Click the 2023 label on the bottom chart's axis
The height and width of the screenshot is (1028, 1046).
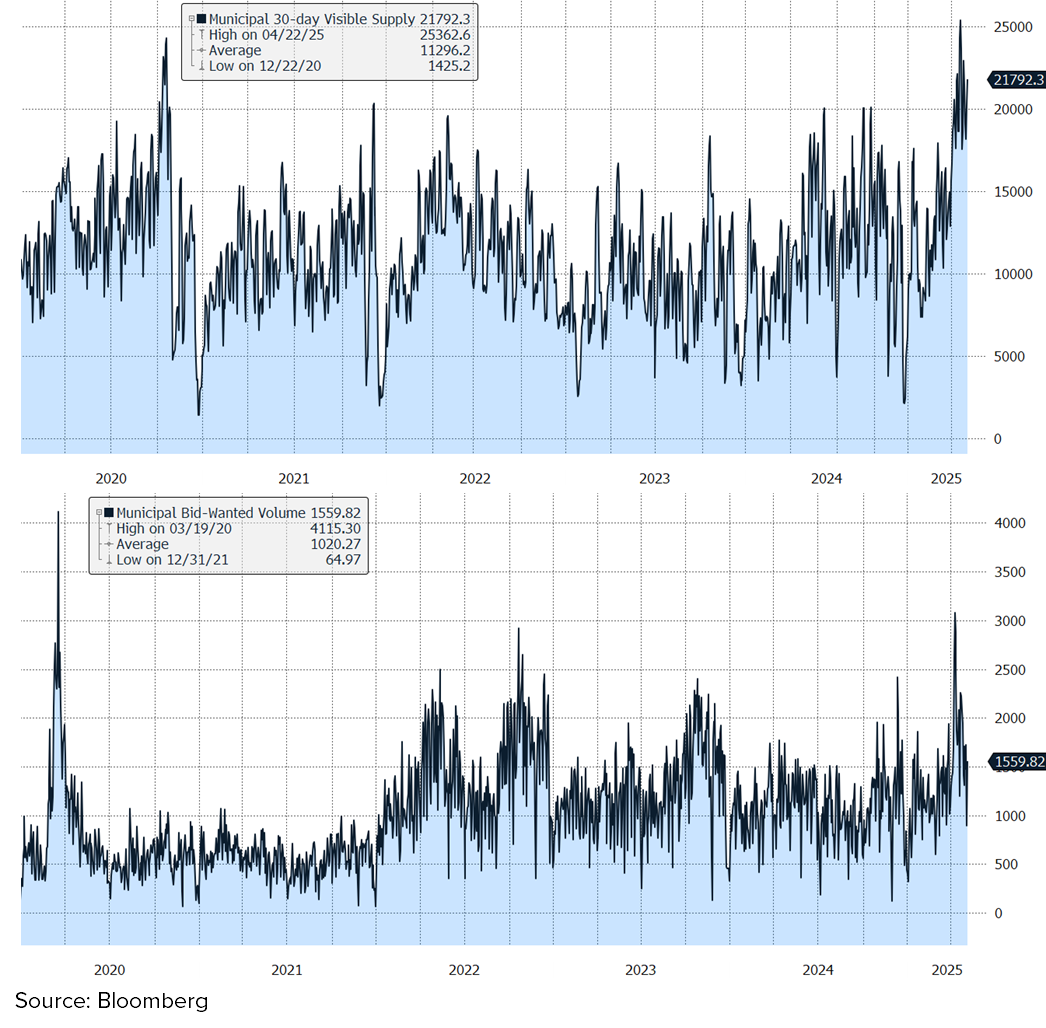click(641, 970)
